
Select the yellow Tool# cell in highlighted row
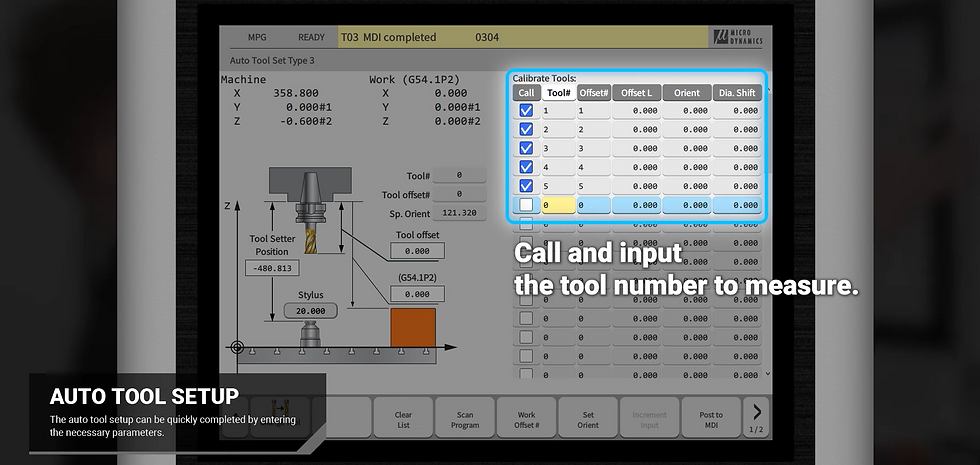[x=558, y=205]
